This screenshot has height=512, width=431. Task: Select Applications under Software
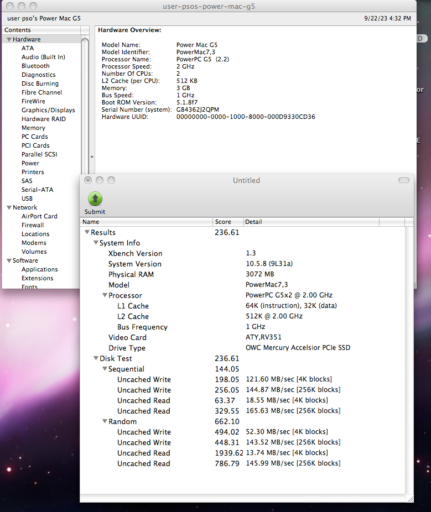tap(40, 269)
